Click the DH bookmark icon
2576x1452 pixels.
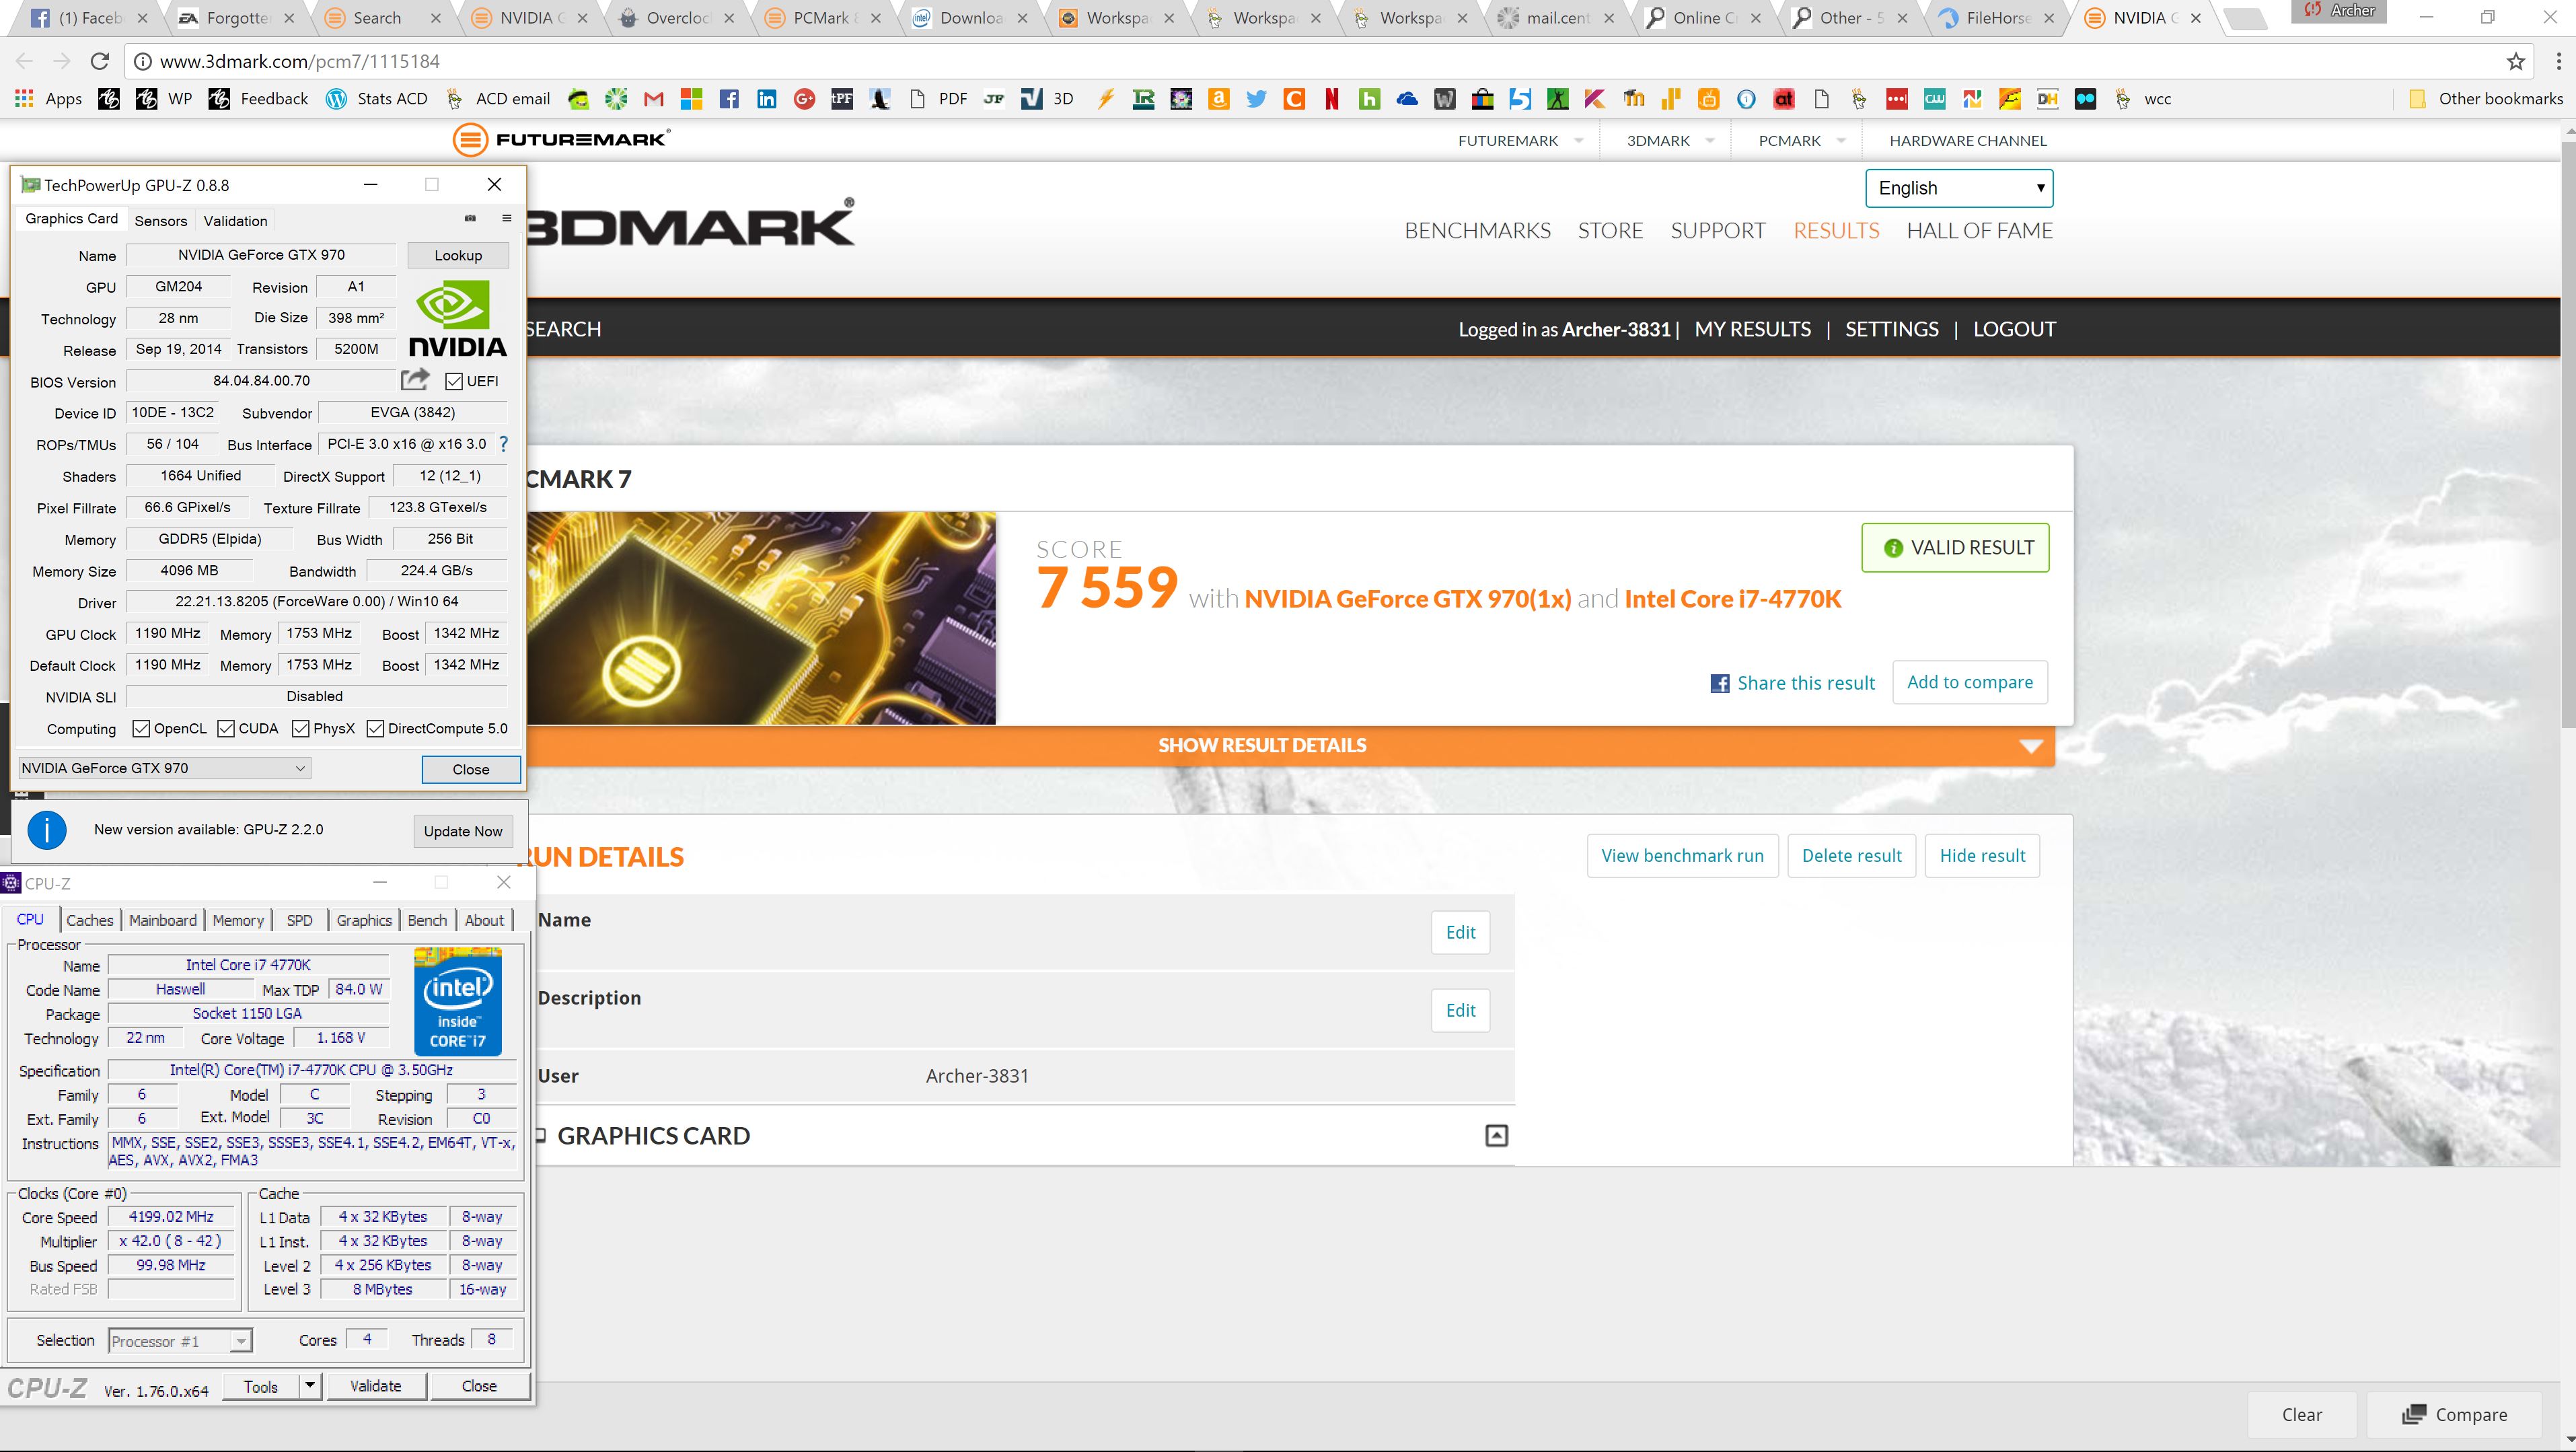point(2048,99)
